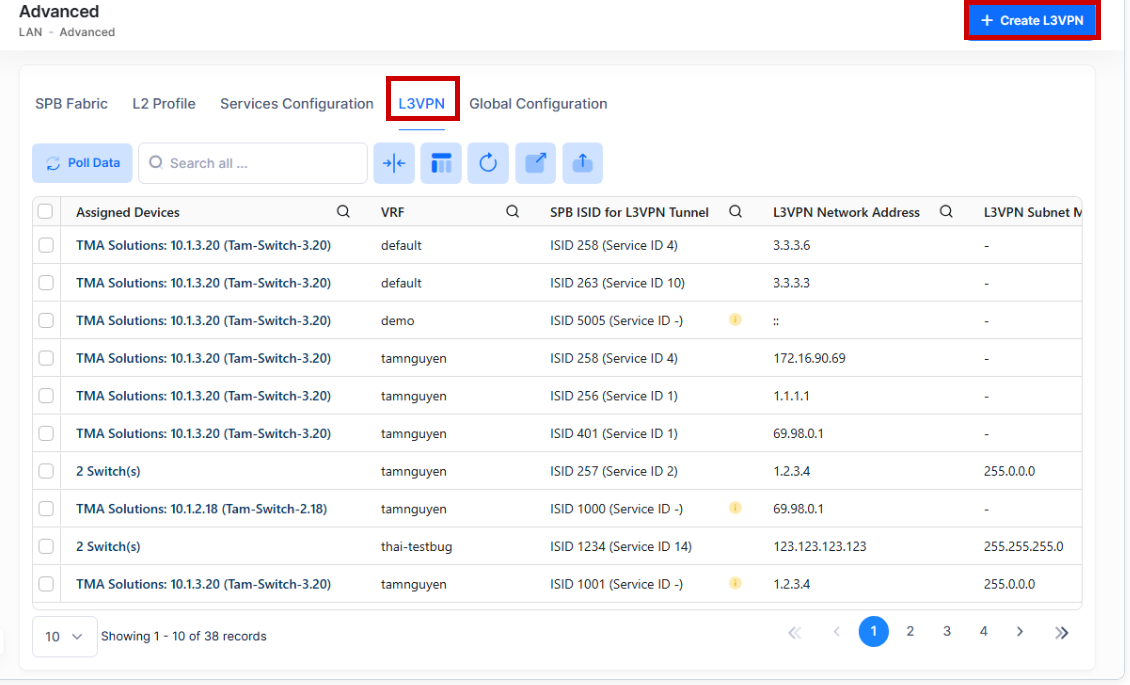The image size is (1130, 685).
Task: Click the SPB ISID for L3VPN Tunnel header
Action: tap(629, 212)
